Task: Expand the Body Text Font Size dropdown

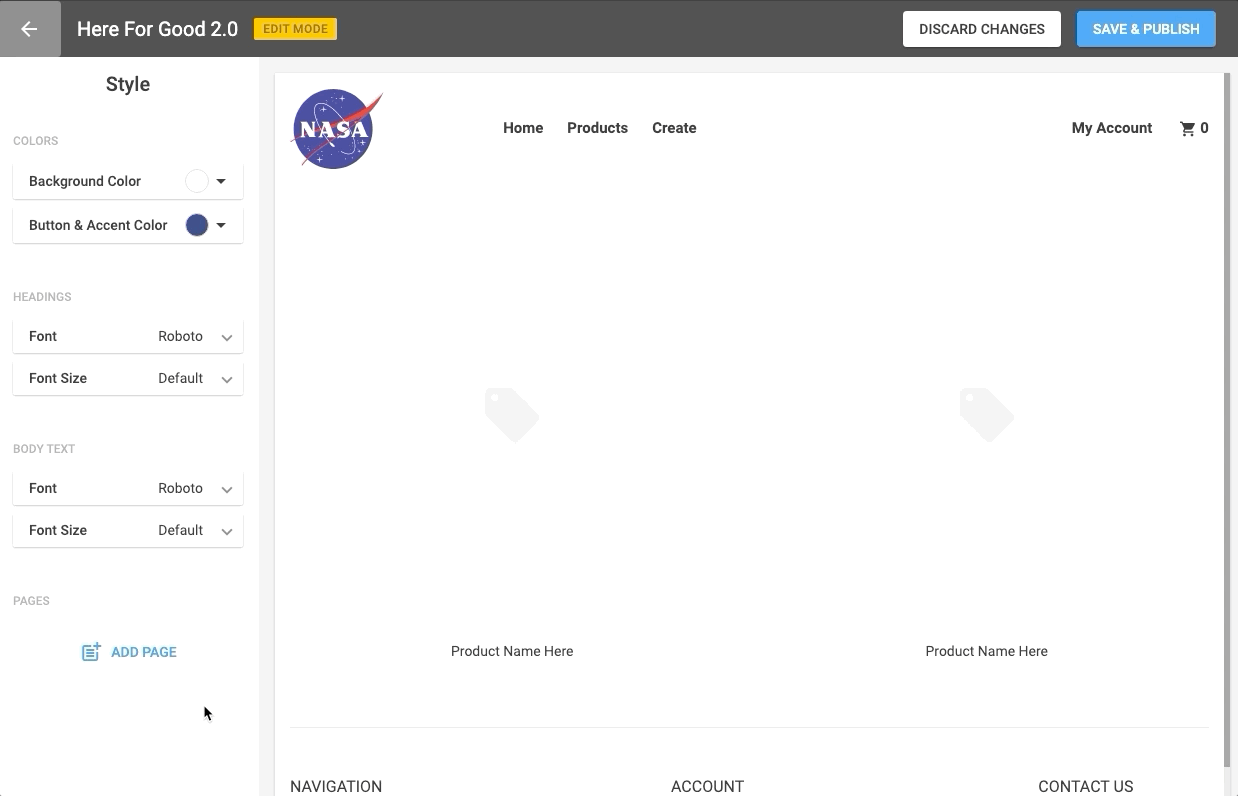Action: coord(227,531)
